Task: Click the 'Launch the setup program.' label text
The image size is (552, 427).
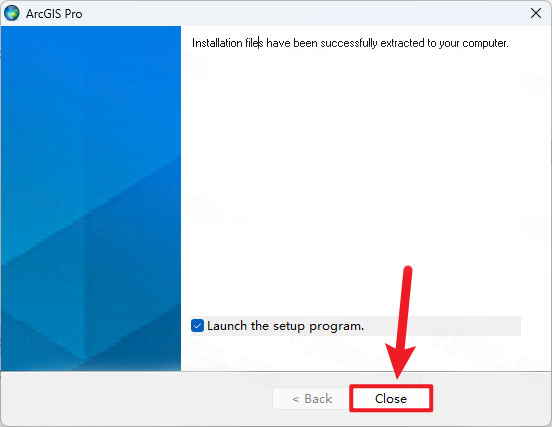Action: point(285,326)
